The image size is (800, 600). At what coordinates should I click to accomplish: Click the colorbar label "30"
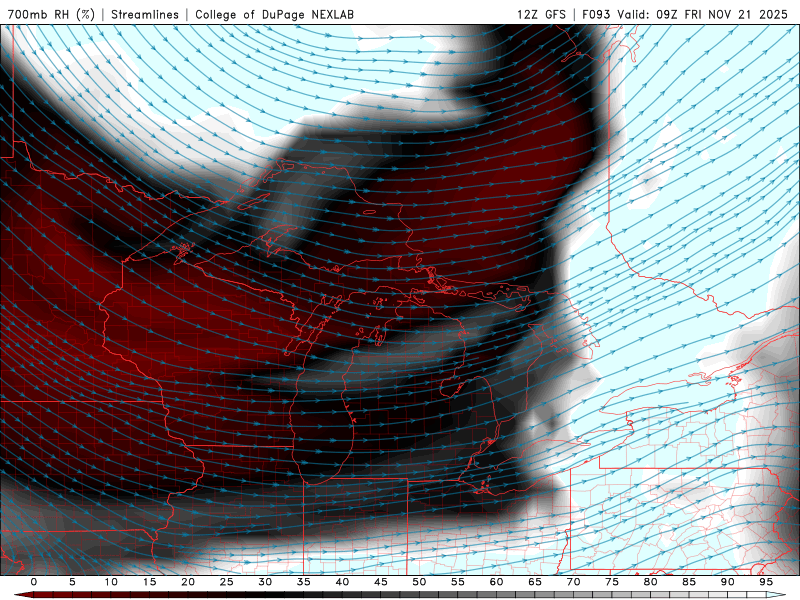coord(265,582)
